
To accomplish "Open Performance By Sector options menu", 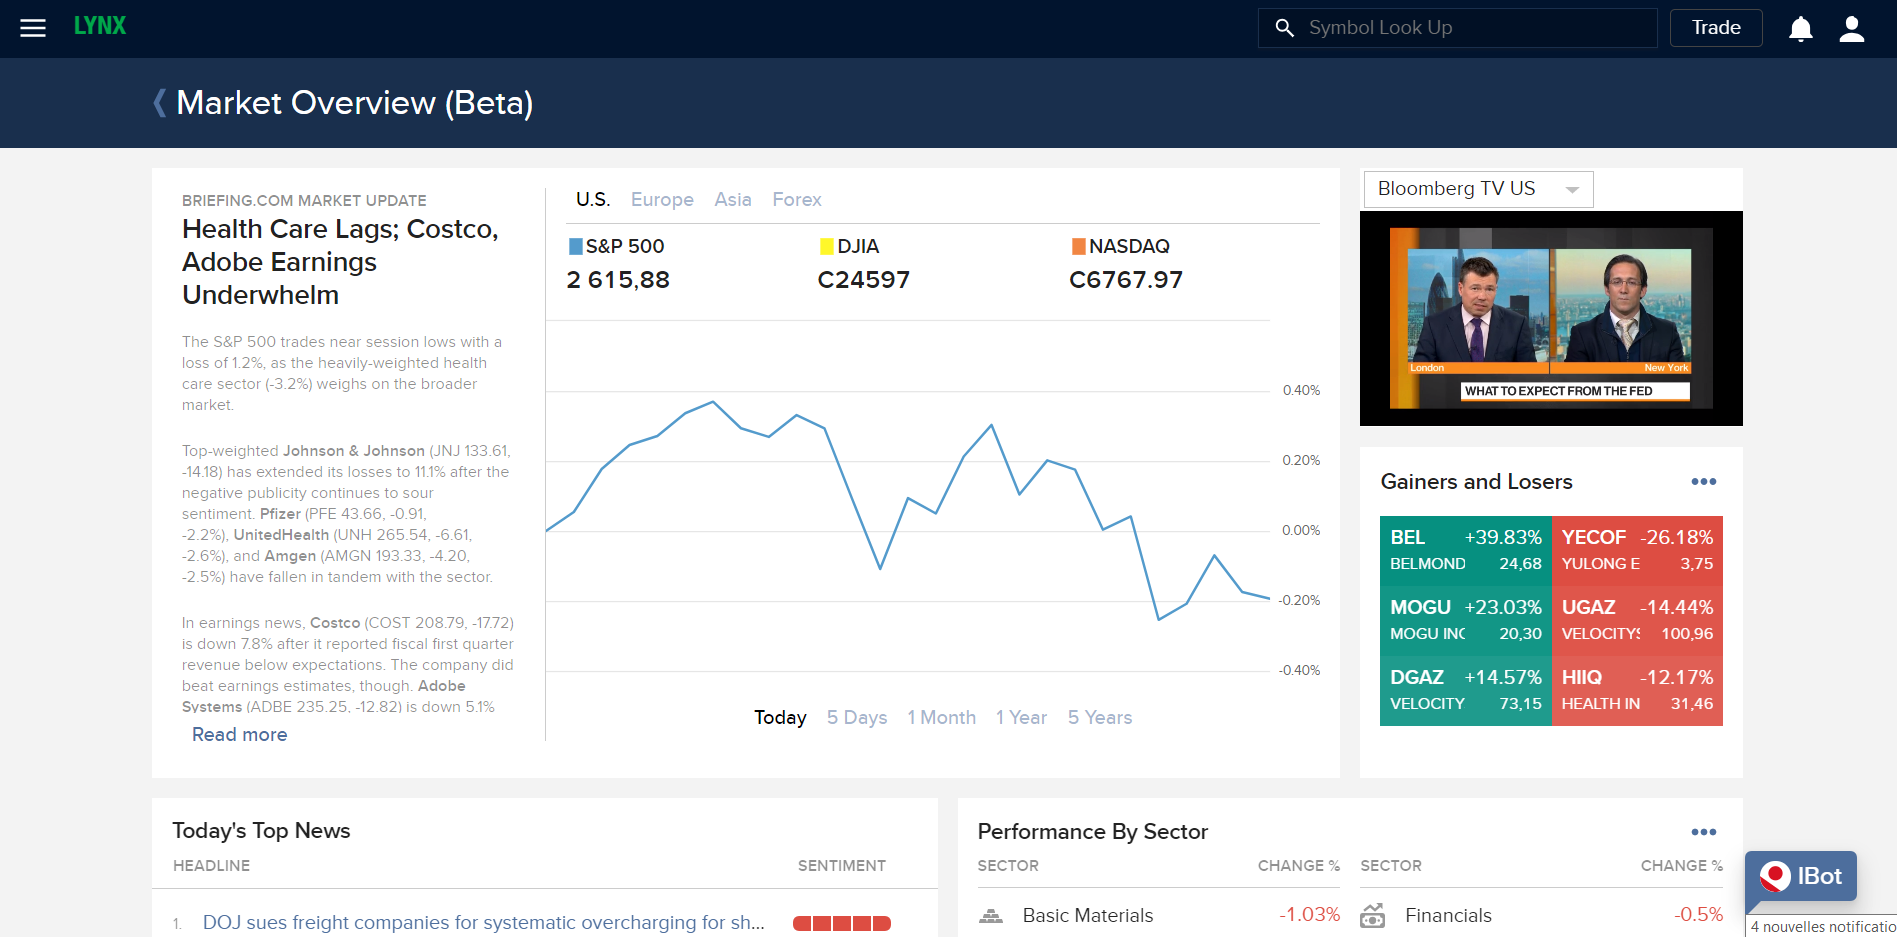I will coord(1703,832).
